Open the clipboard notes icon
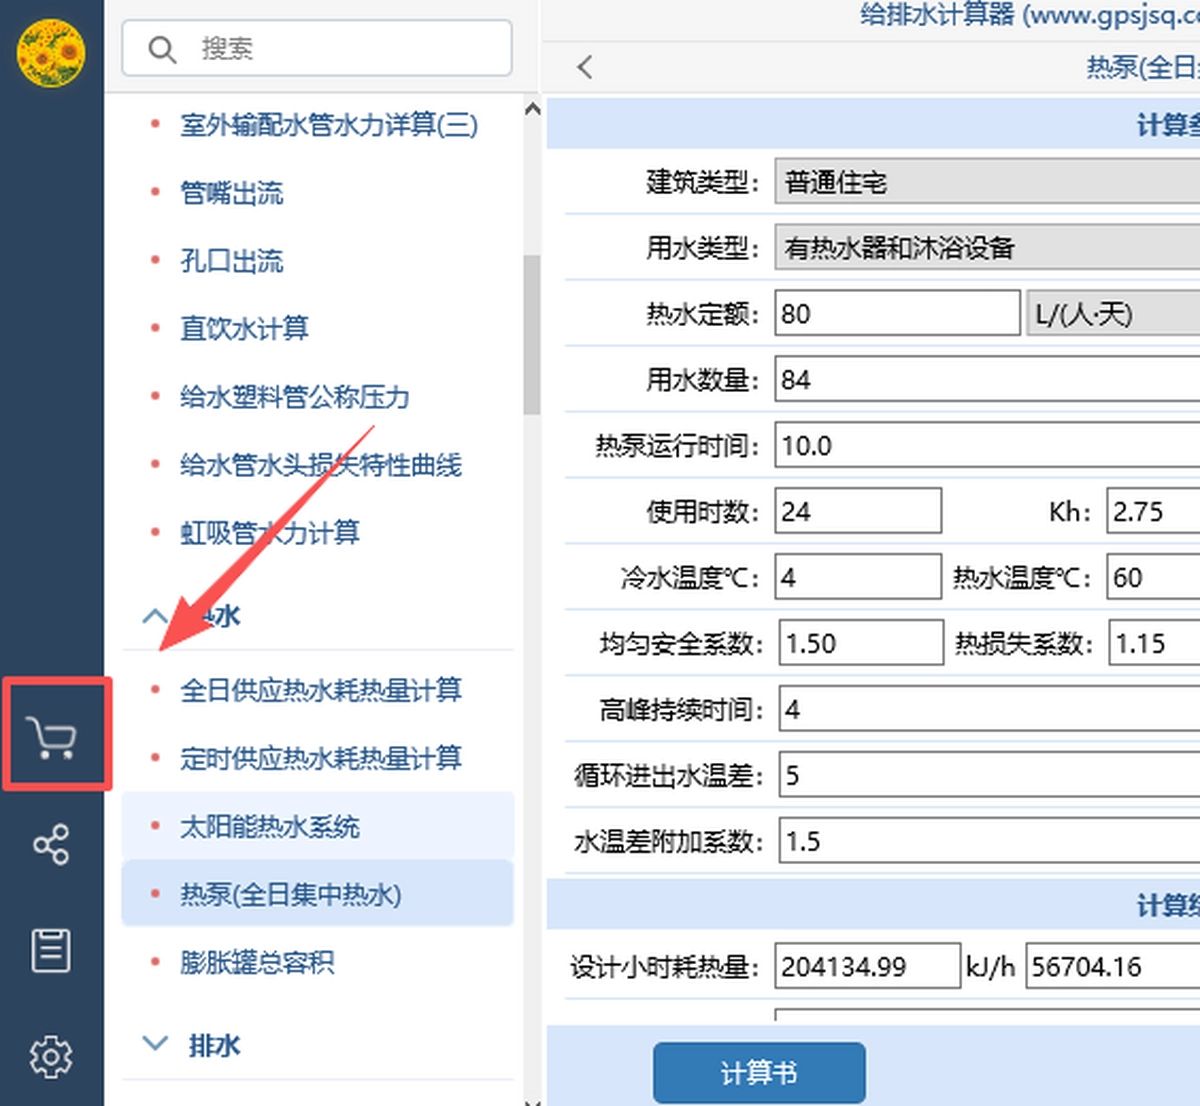 pyautogui.click(x=51, y=950)
